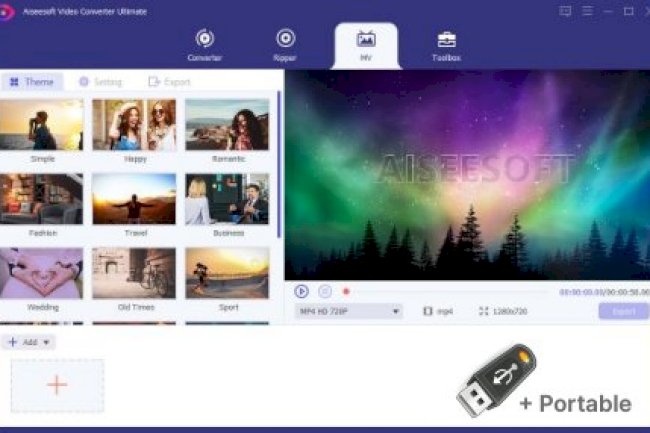Choose the Business theme thumbnail

tap(227, 199)
